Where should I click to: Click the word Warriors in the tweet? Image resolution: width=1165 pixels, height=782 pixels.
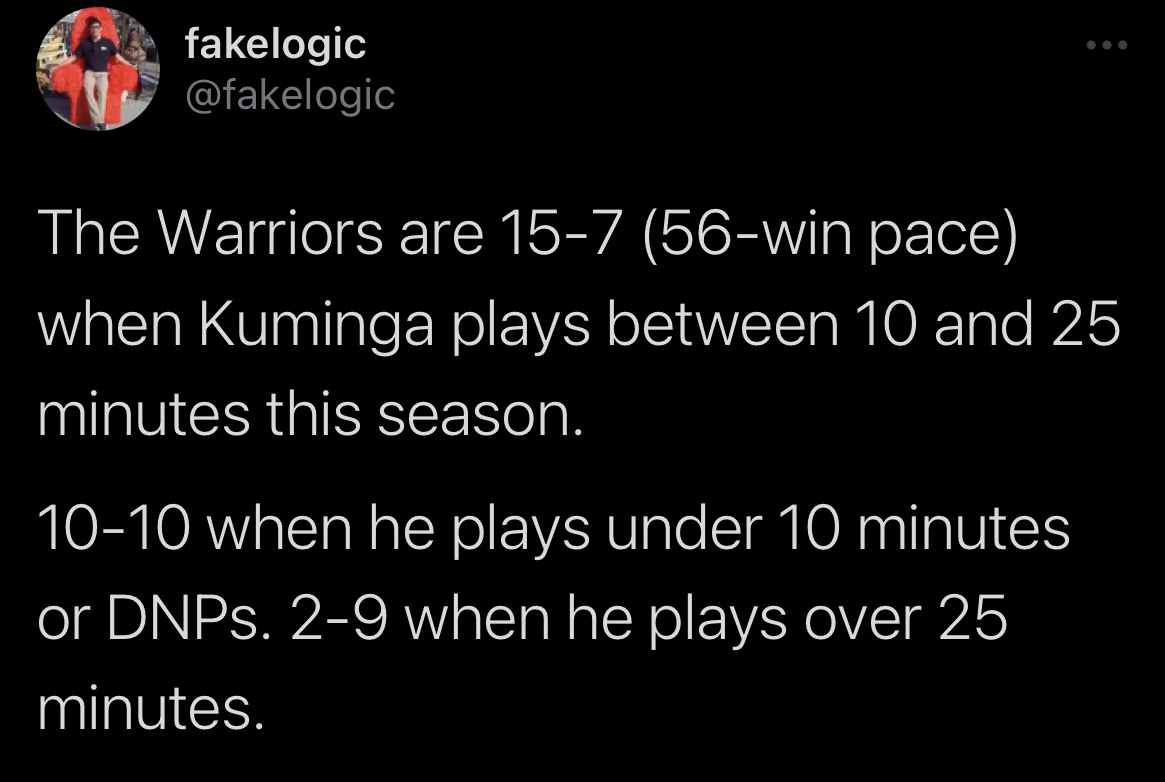tap(271, 233)
